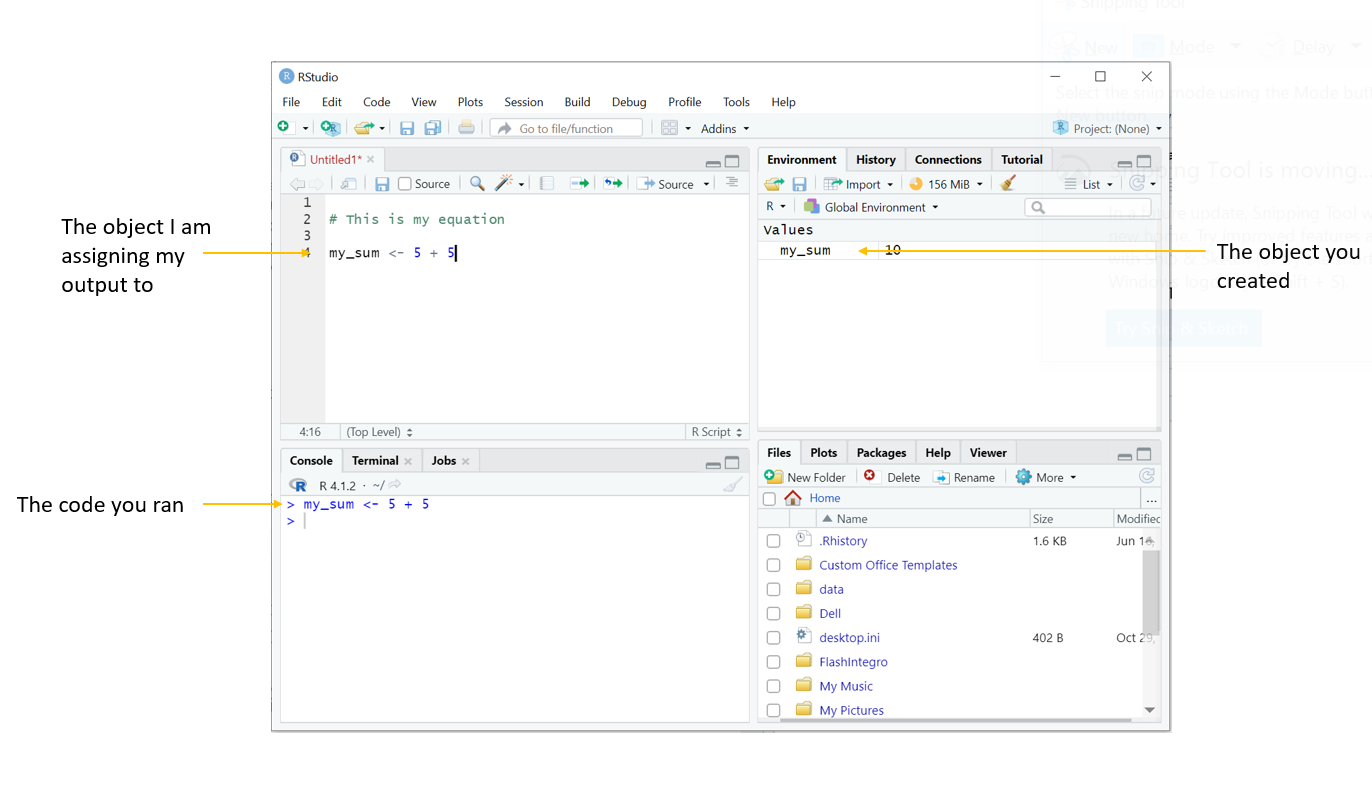Open the Tools menu
This screenshot has height=801, width=1372.
pos(736,102)
